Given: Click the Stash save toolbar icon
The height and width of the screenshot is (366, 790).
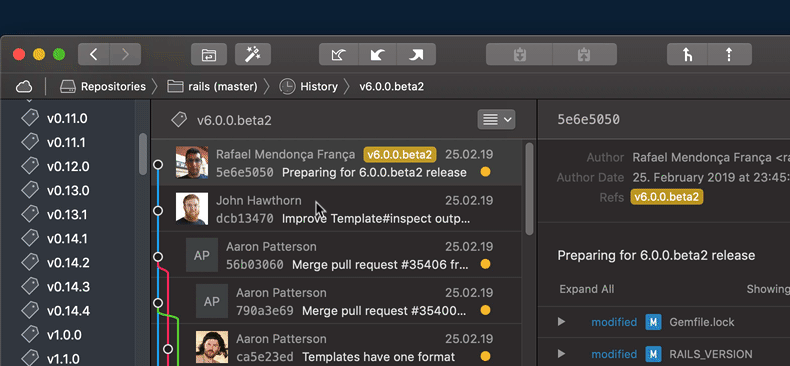Looking at the screenshot, I should (x=519, y=54).
